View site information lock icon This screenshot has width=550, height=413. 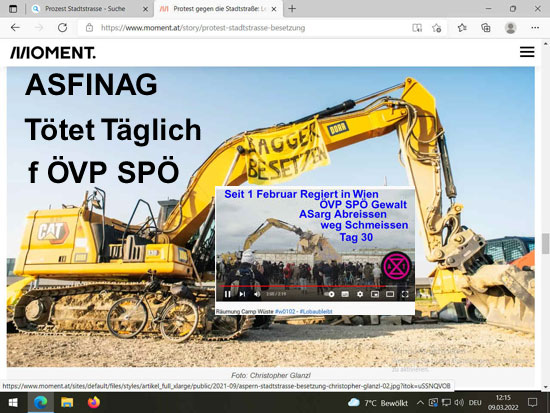[89, 28]
